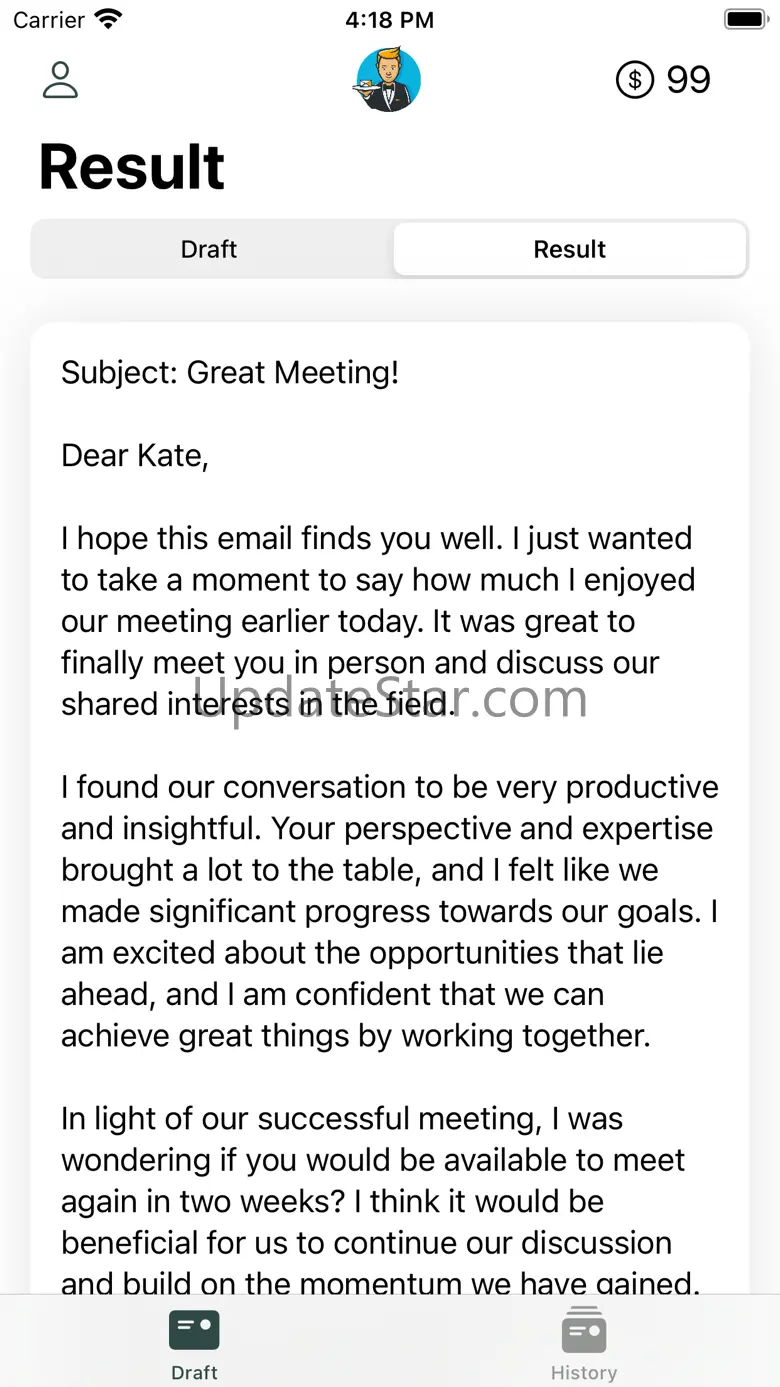Open the History tab icon

point(584,1331)
